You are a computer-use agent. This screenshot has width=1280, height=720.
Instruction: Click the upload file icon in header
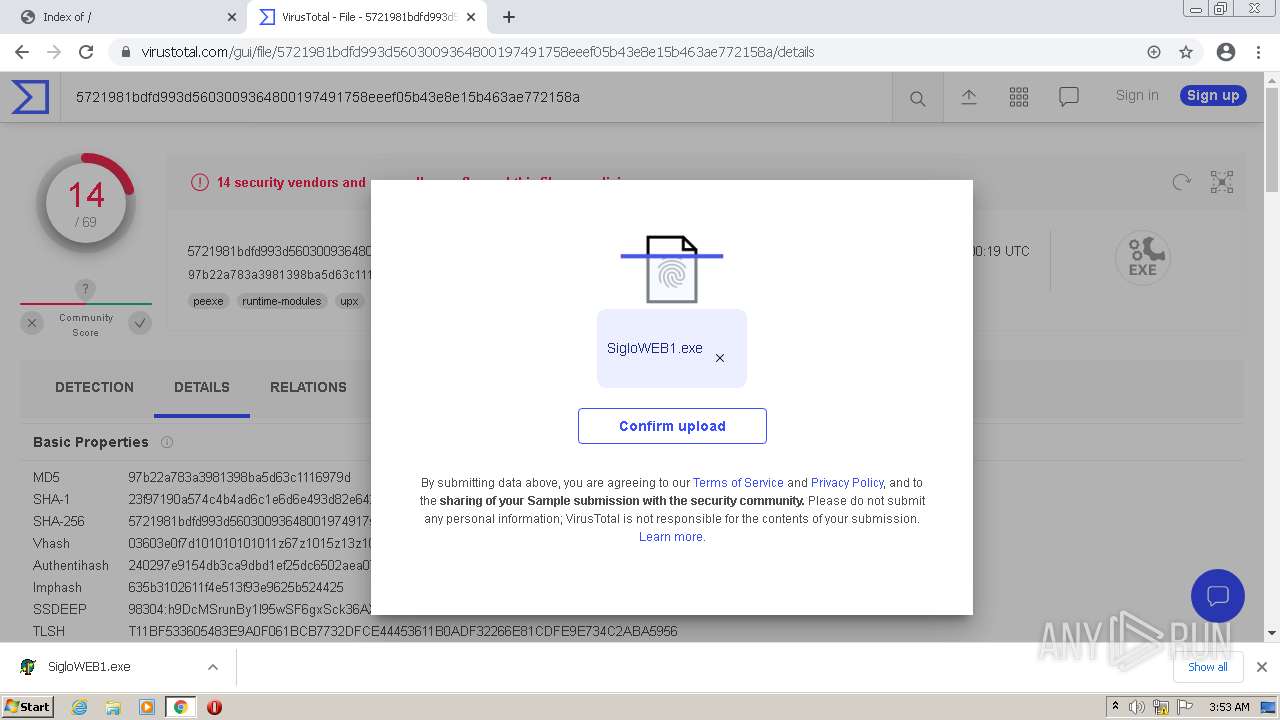(969, 97)
